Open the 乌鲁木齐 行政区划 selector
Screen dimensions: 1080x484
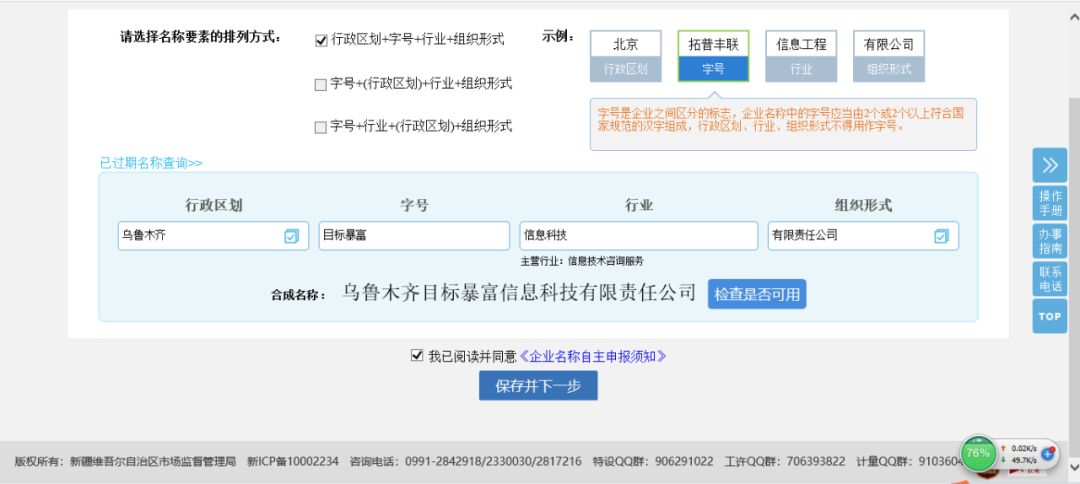[200, 236]
